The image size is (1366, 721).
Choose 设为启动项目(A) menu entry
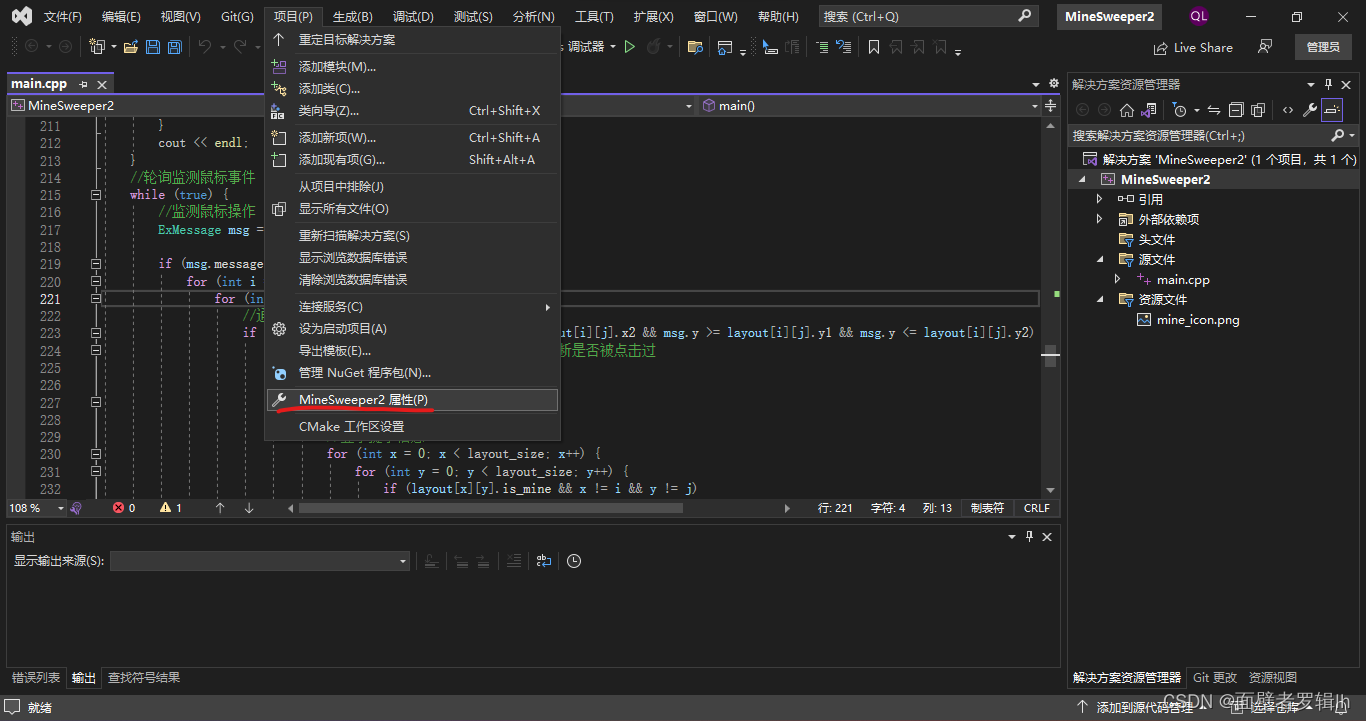(x=412, y=329)
